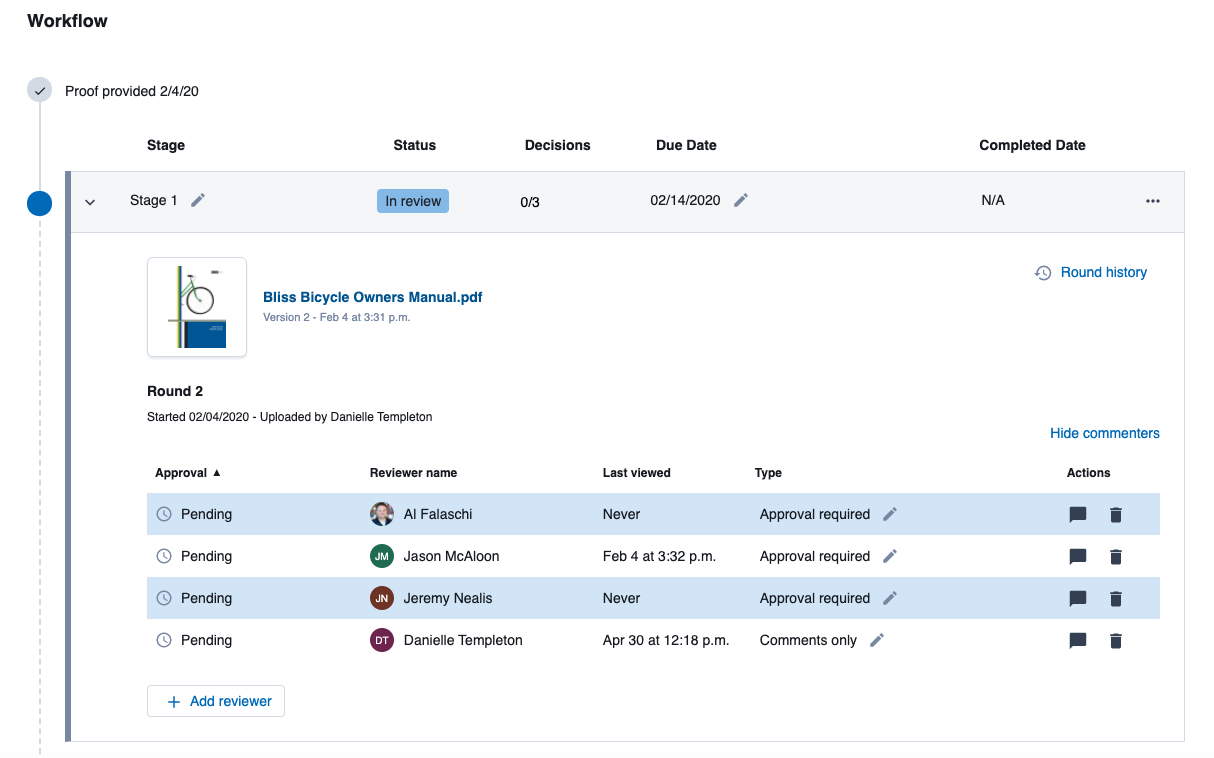This screenshot has width=1214, height=758.
Task: Click Pending clock icon for Jason McAloon
Action: point(164,556)
